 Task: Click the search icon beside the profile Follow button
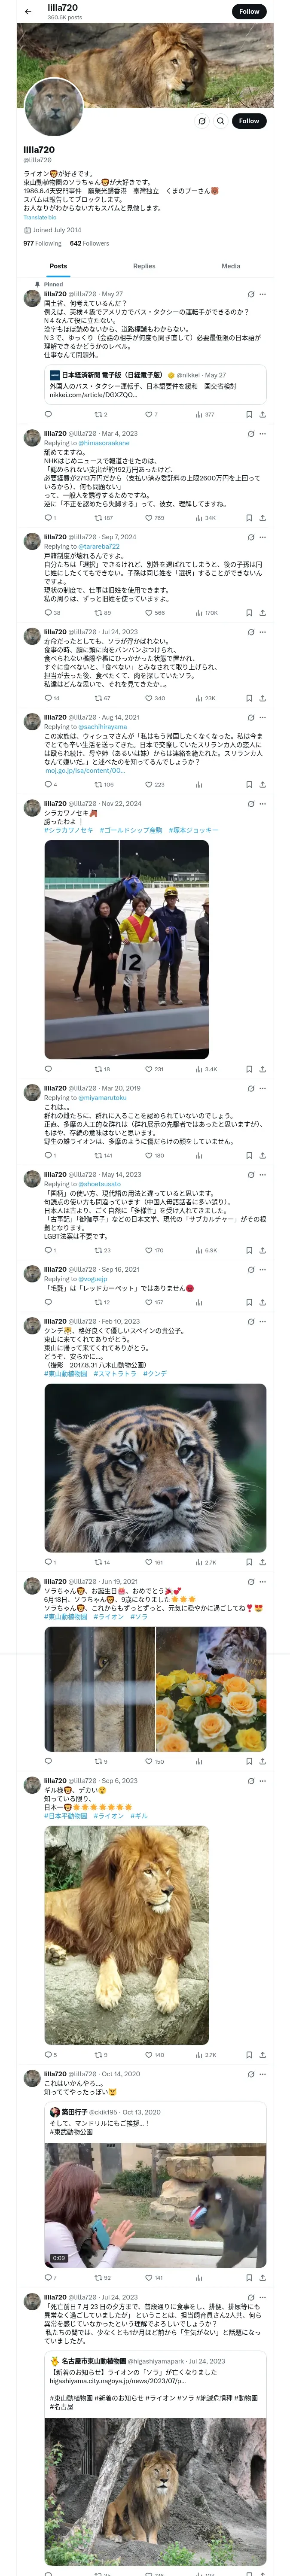point(221,121)
